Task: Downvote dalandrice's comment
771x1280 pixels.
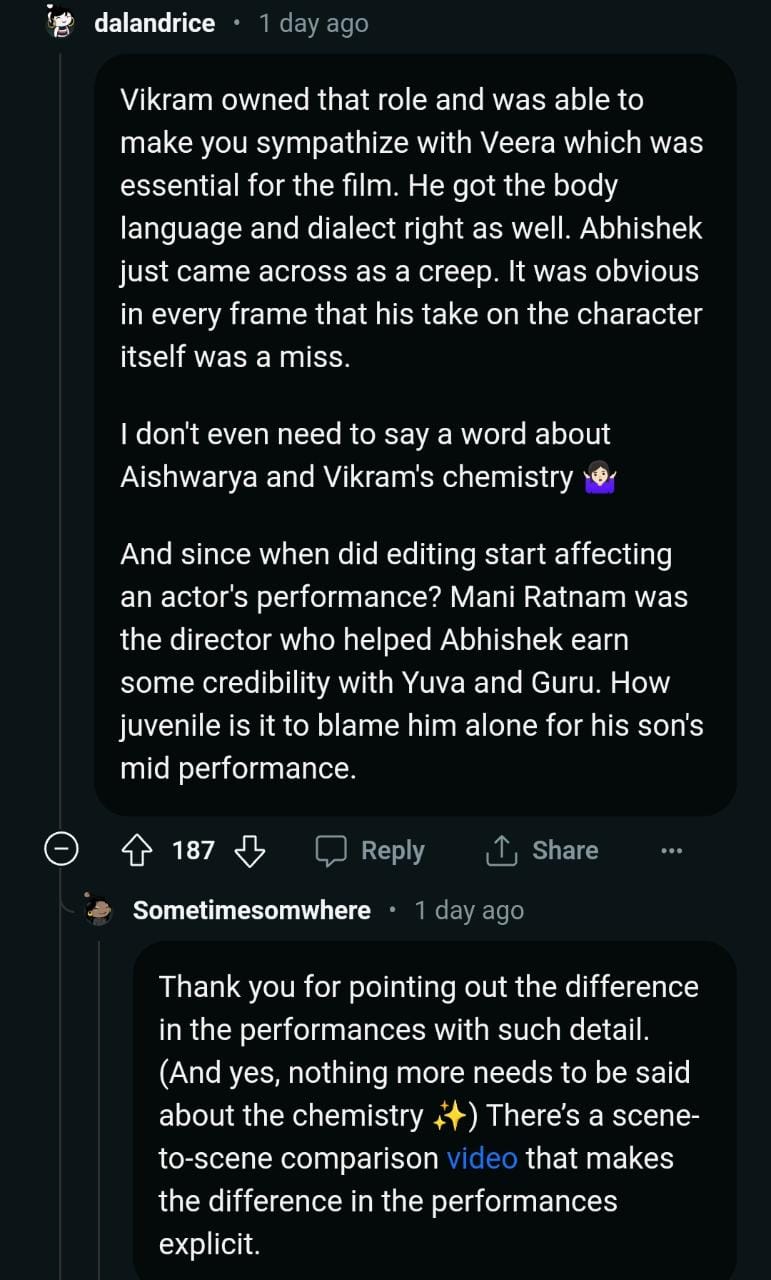Action: coord(249,851)
